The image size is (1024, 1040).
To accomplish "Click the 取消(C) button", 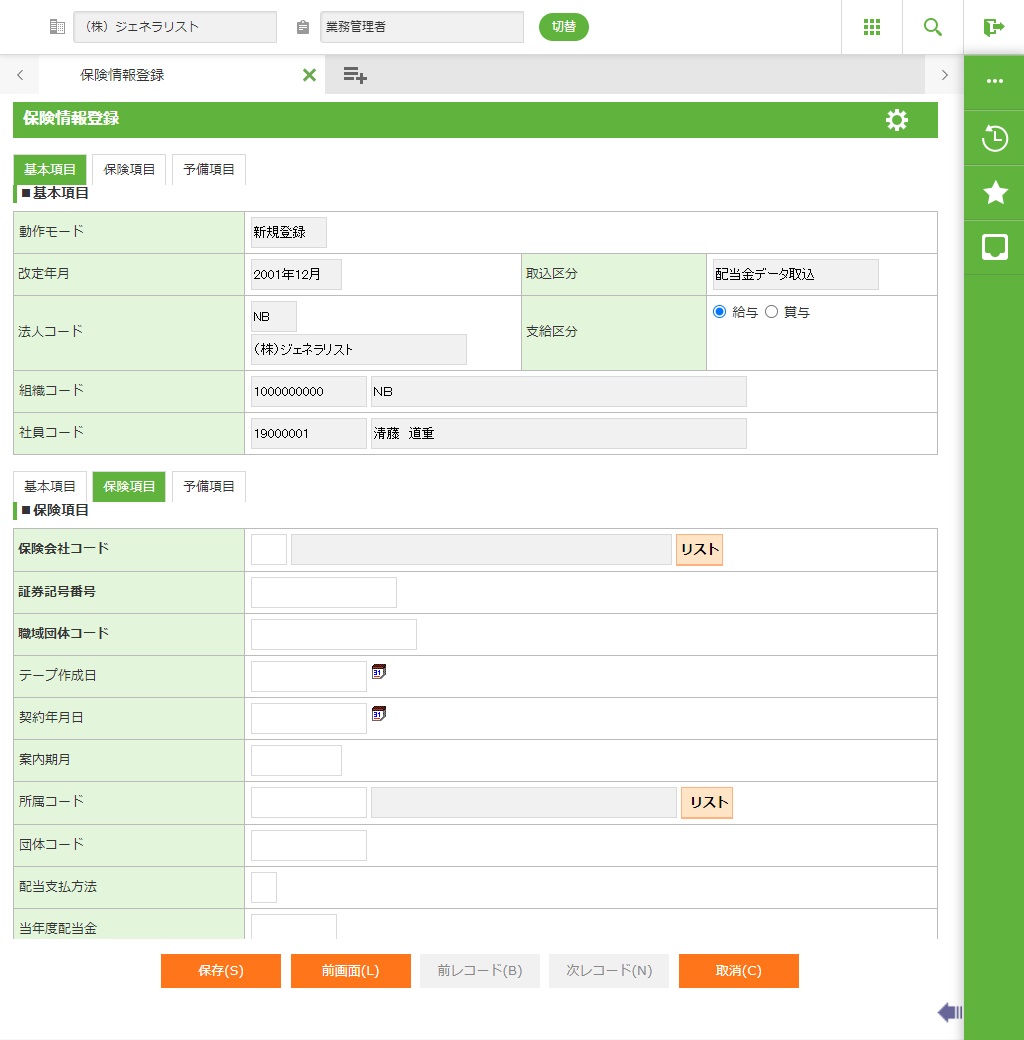I will [x=738, y=971].
